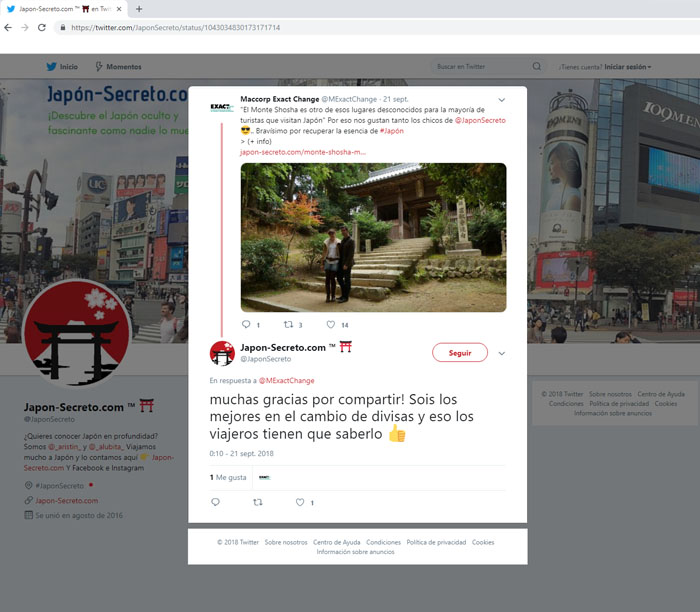This screenshot has width=700, height=612.
Task: Go to Twitter Inicio
Action: coord(62,67)
